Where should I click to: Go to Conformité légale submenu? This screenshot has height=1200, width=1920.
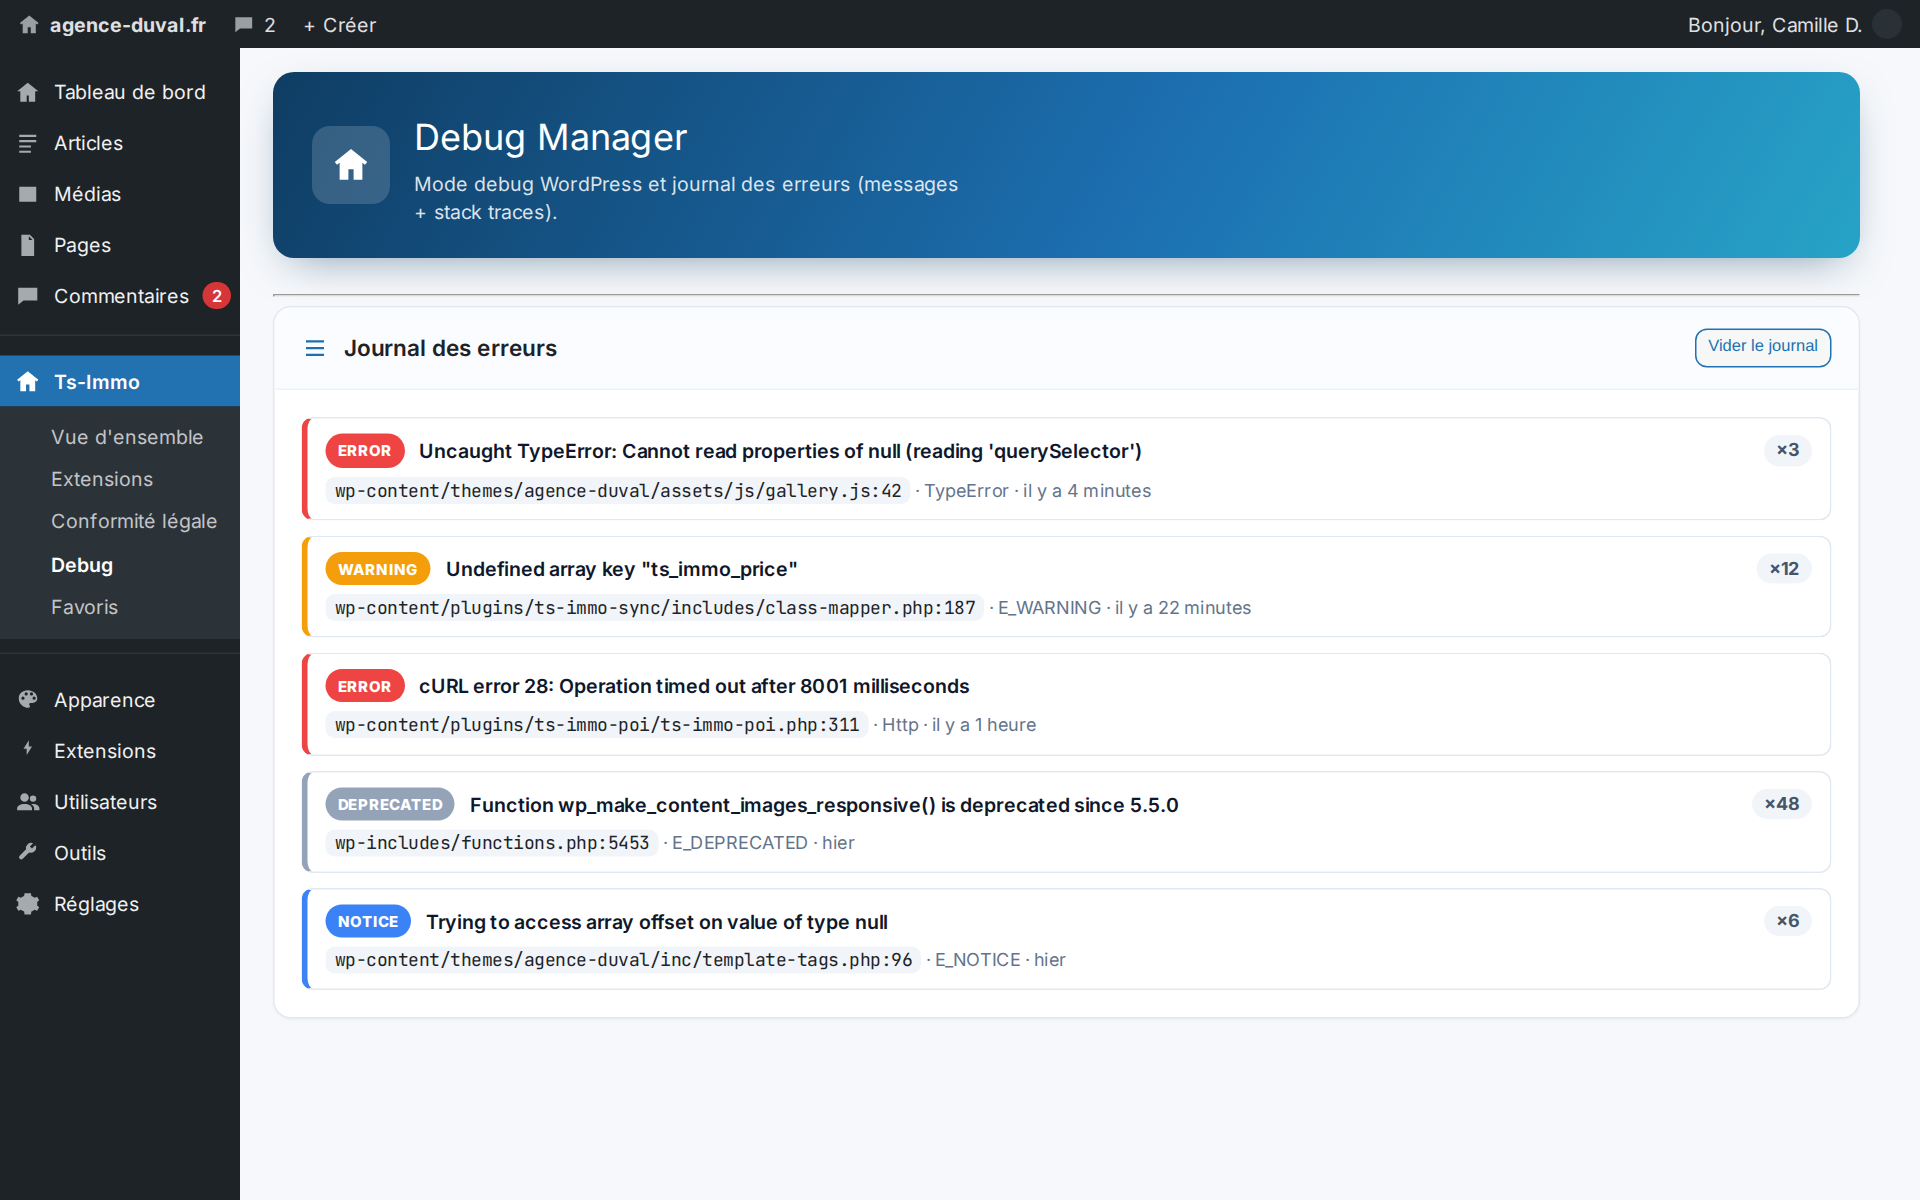(x=134, y=521)
